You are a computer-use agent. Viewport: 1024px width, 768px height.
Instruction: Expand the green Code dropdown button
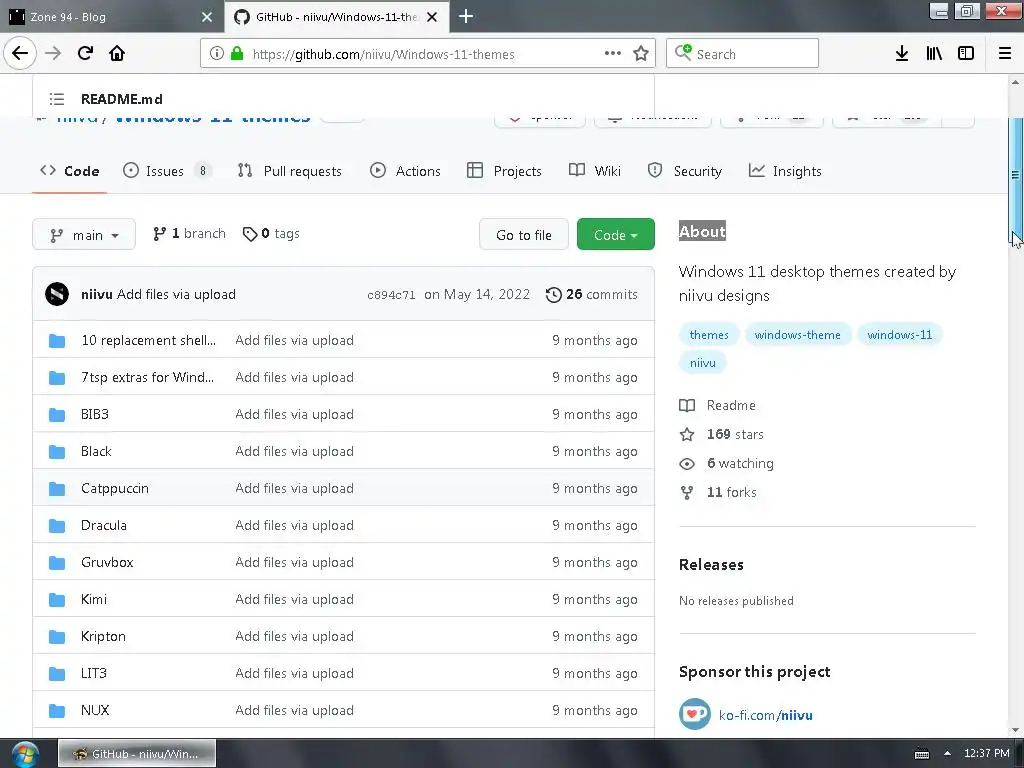615,234
